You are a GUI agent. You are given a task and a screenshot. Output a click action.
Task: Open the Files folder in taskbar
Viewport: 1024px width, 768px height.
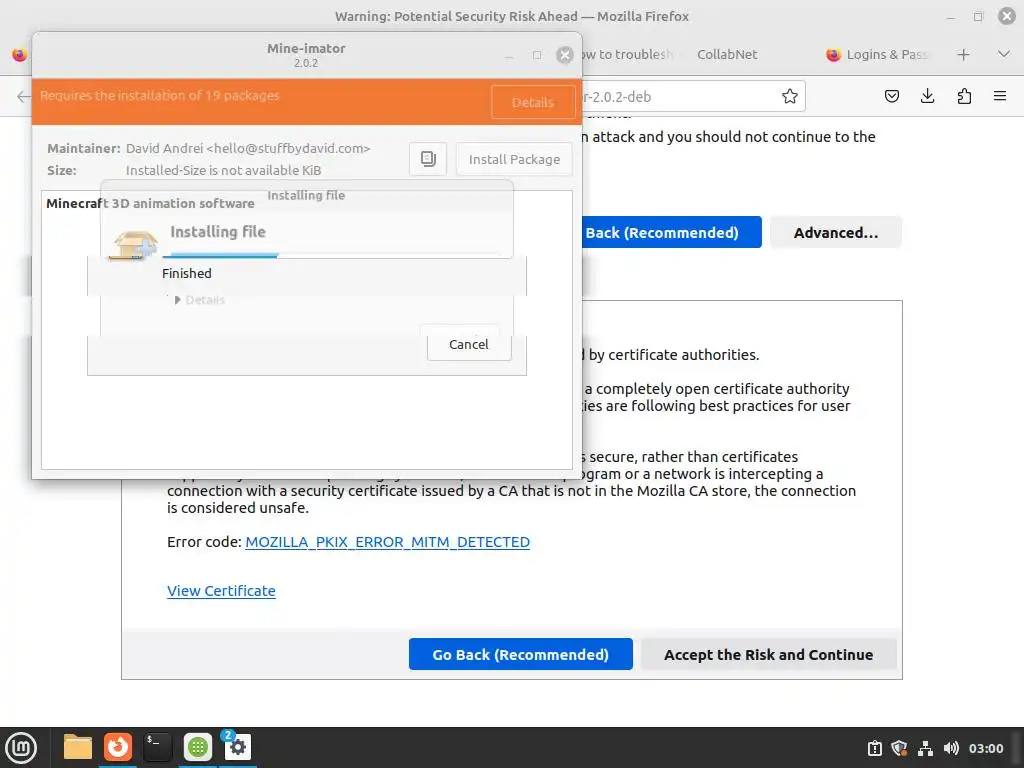pos(78,747)
